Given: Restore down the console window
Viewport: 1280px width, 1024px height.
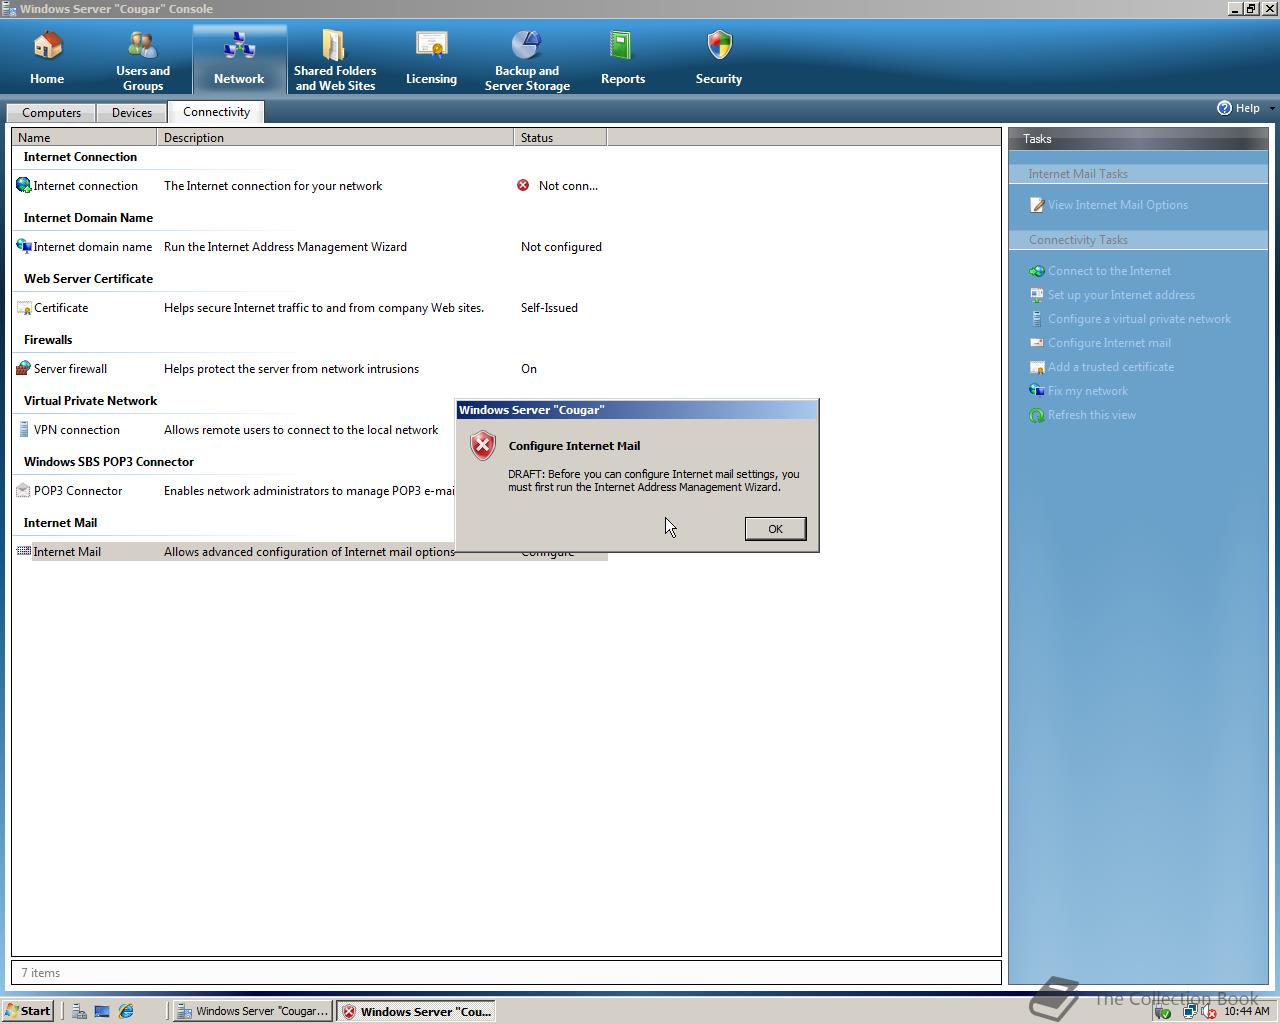Looking at the screenshot, I should point(1250,8).
